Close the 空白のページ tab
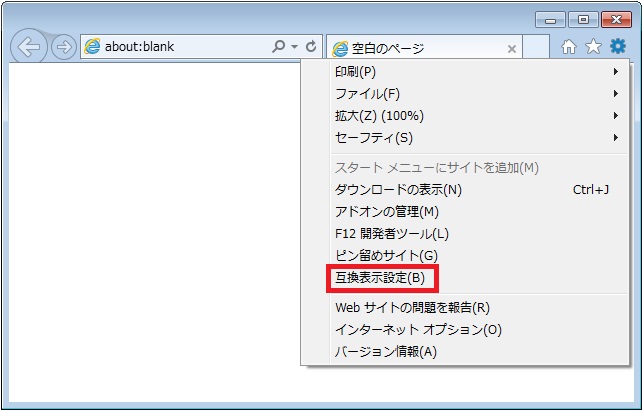This screenshot has height=411, width=642. [512, 49]
